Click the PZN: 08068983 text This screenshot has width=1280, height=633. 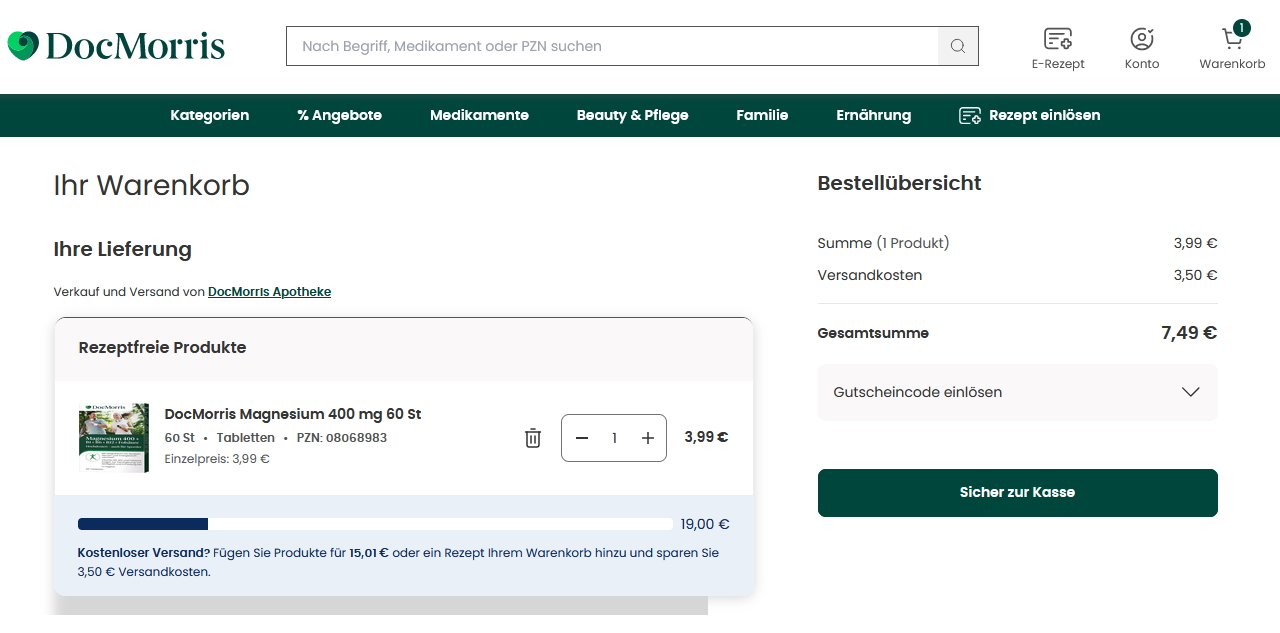pyautogui.click(x=342, y=438)
